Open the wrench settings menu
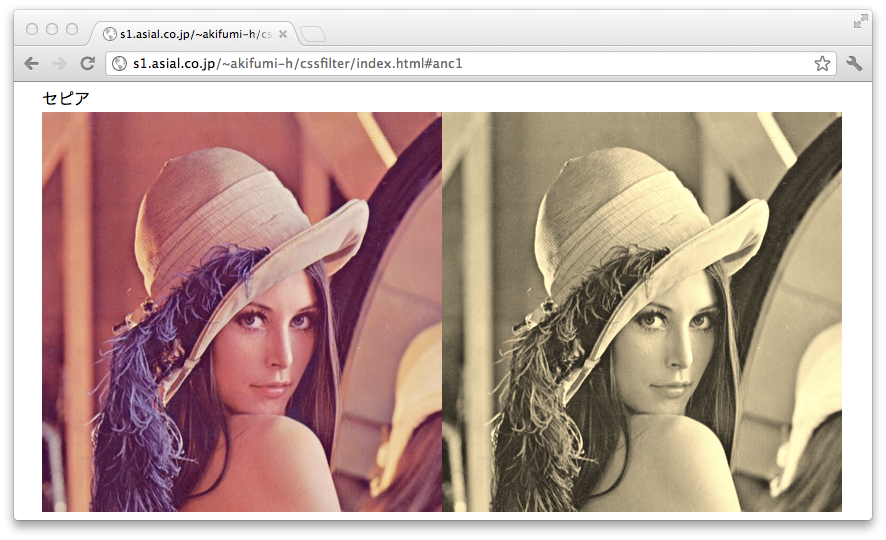Screen dimensions: 886x540 [854, 63]
